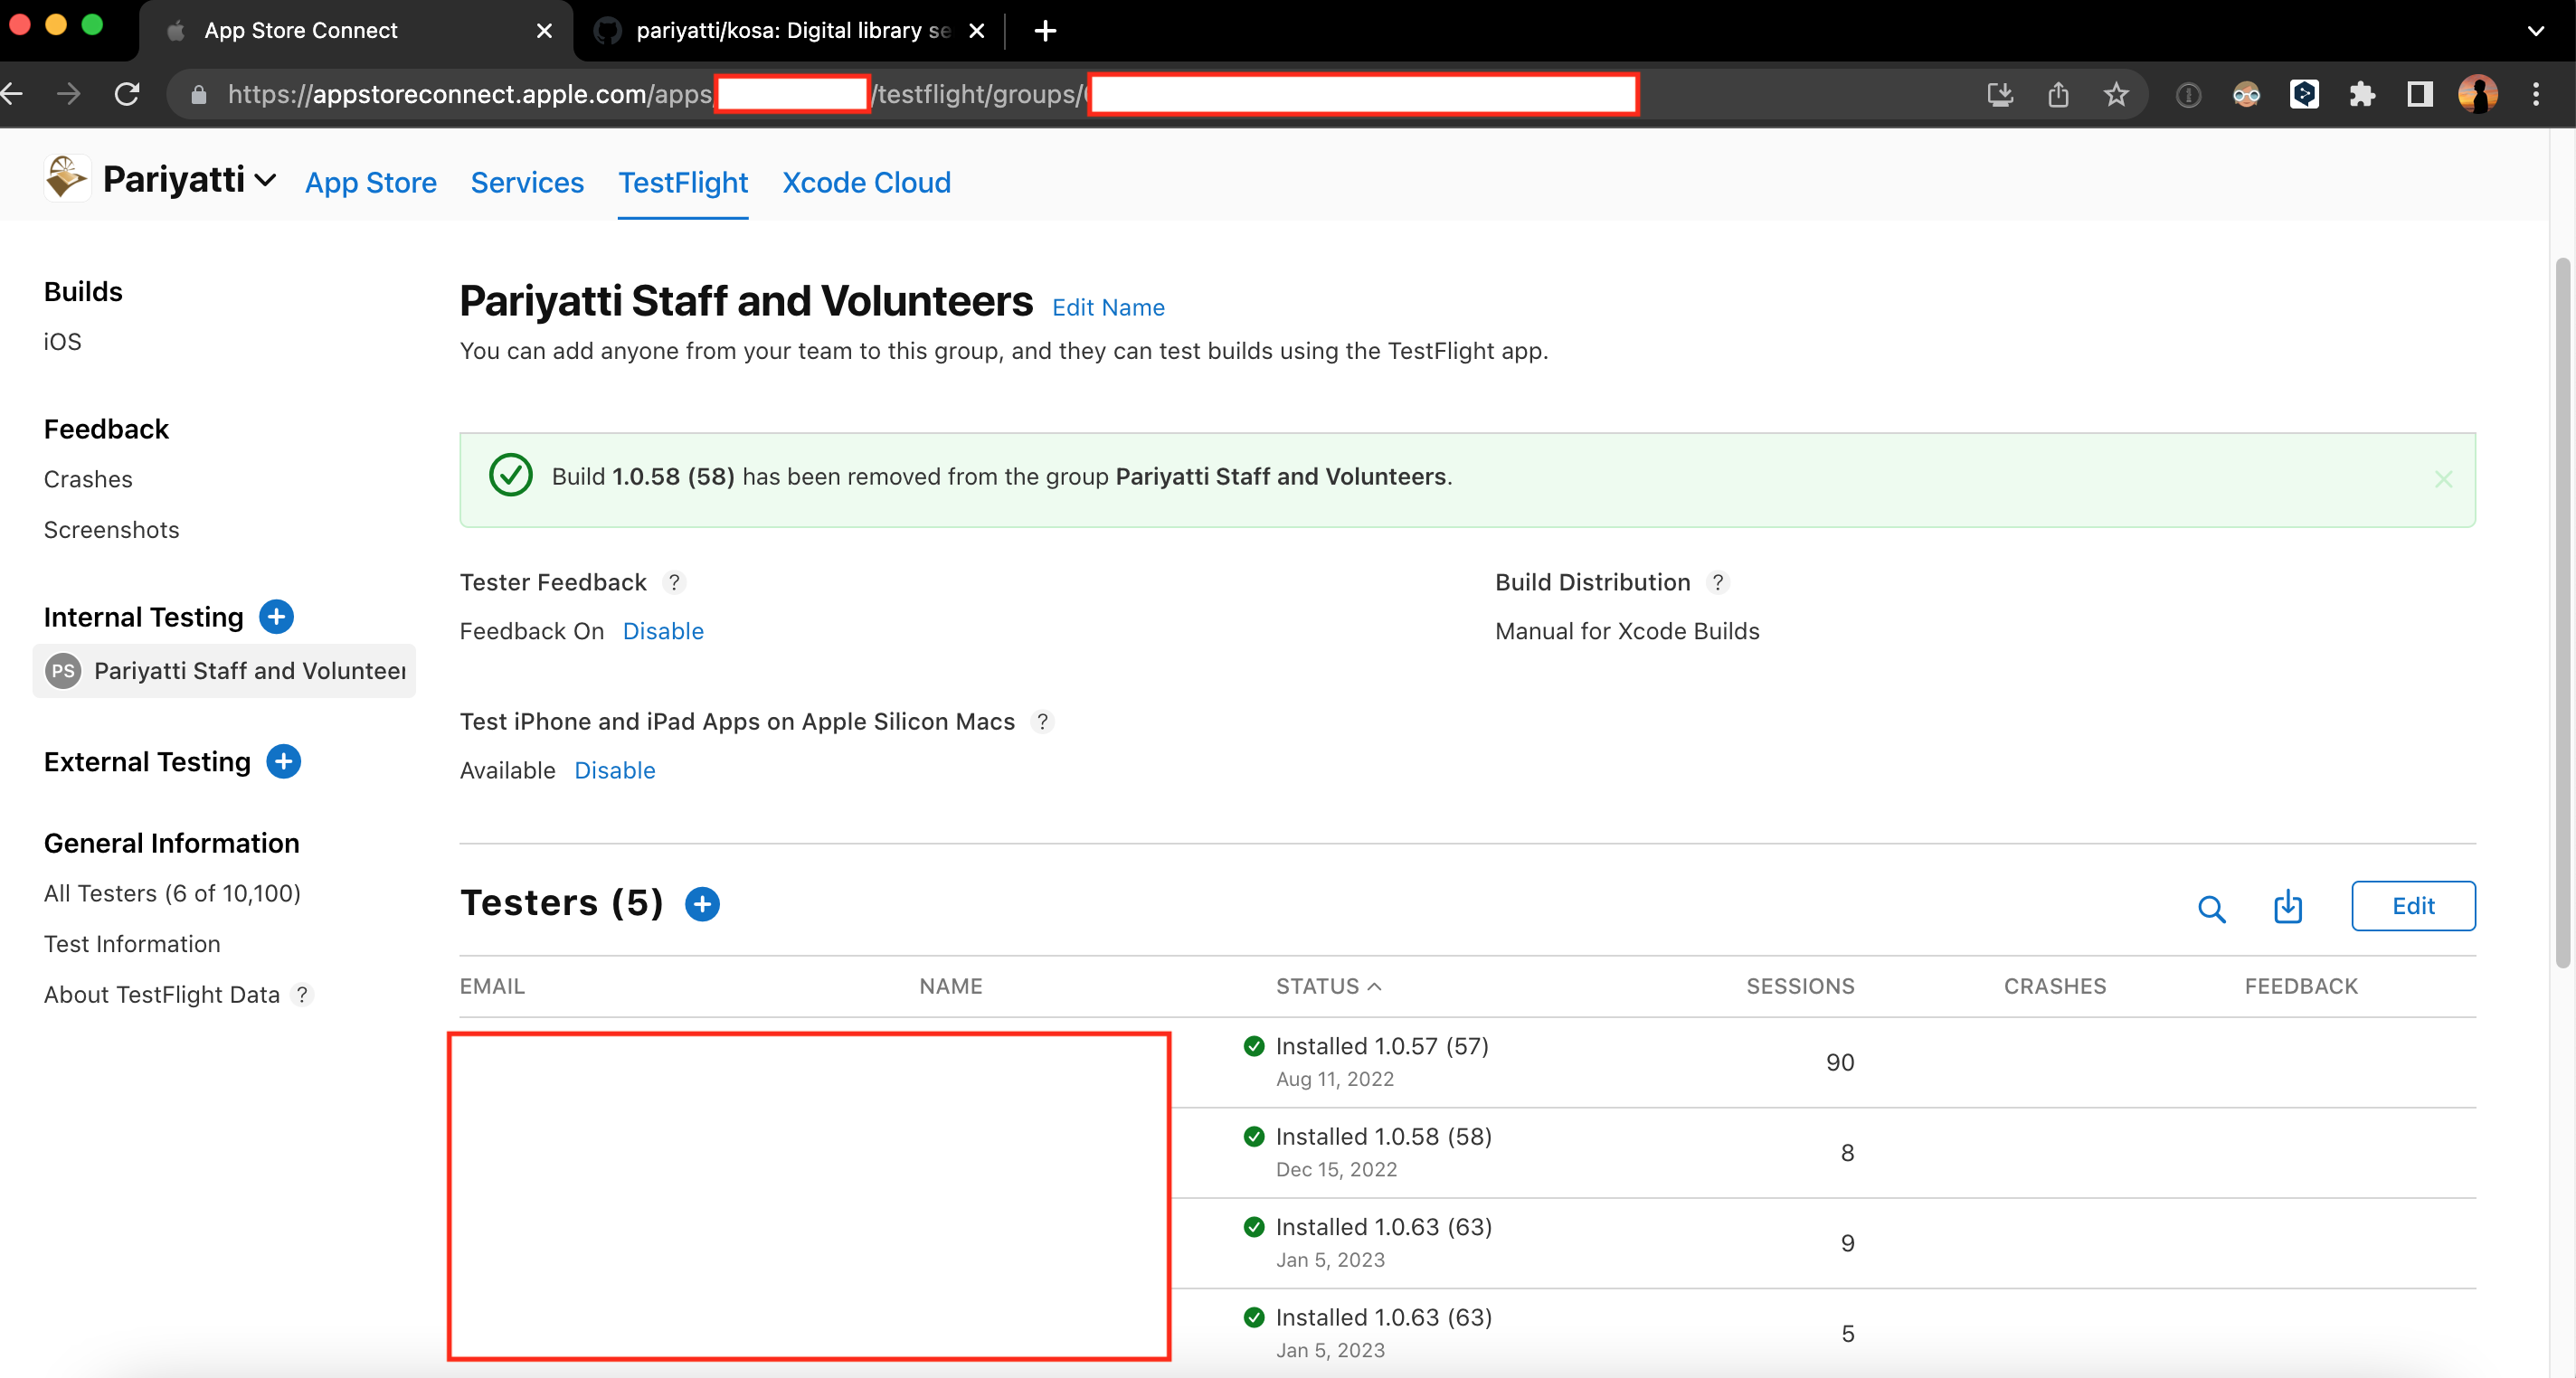
Task: Select the TestFlight tab
Action: point(683,183)
